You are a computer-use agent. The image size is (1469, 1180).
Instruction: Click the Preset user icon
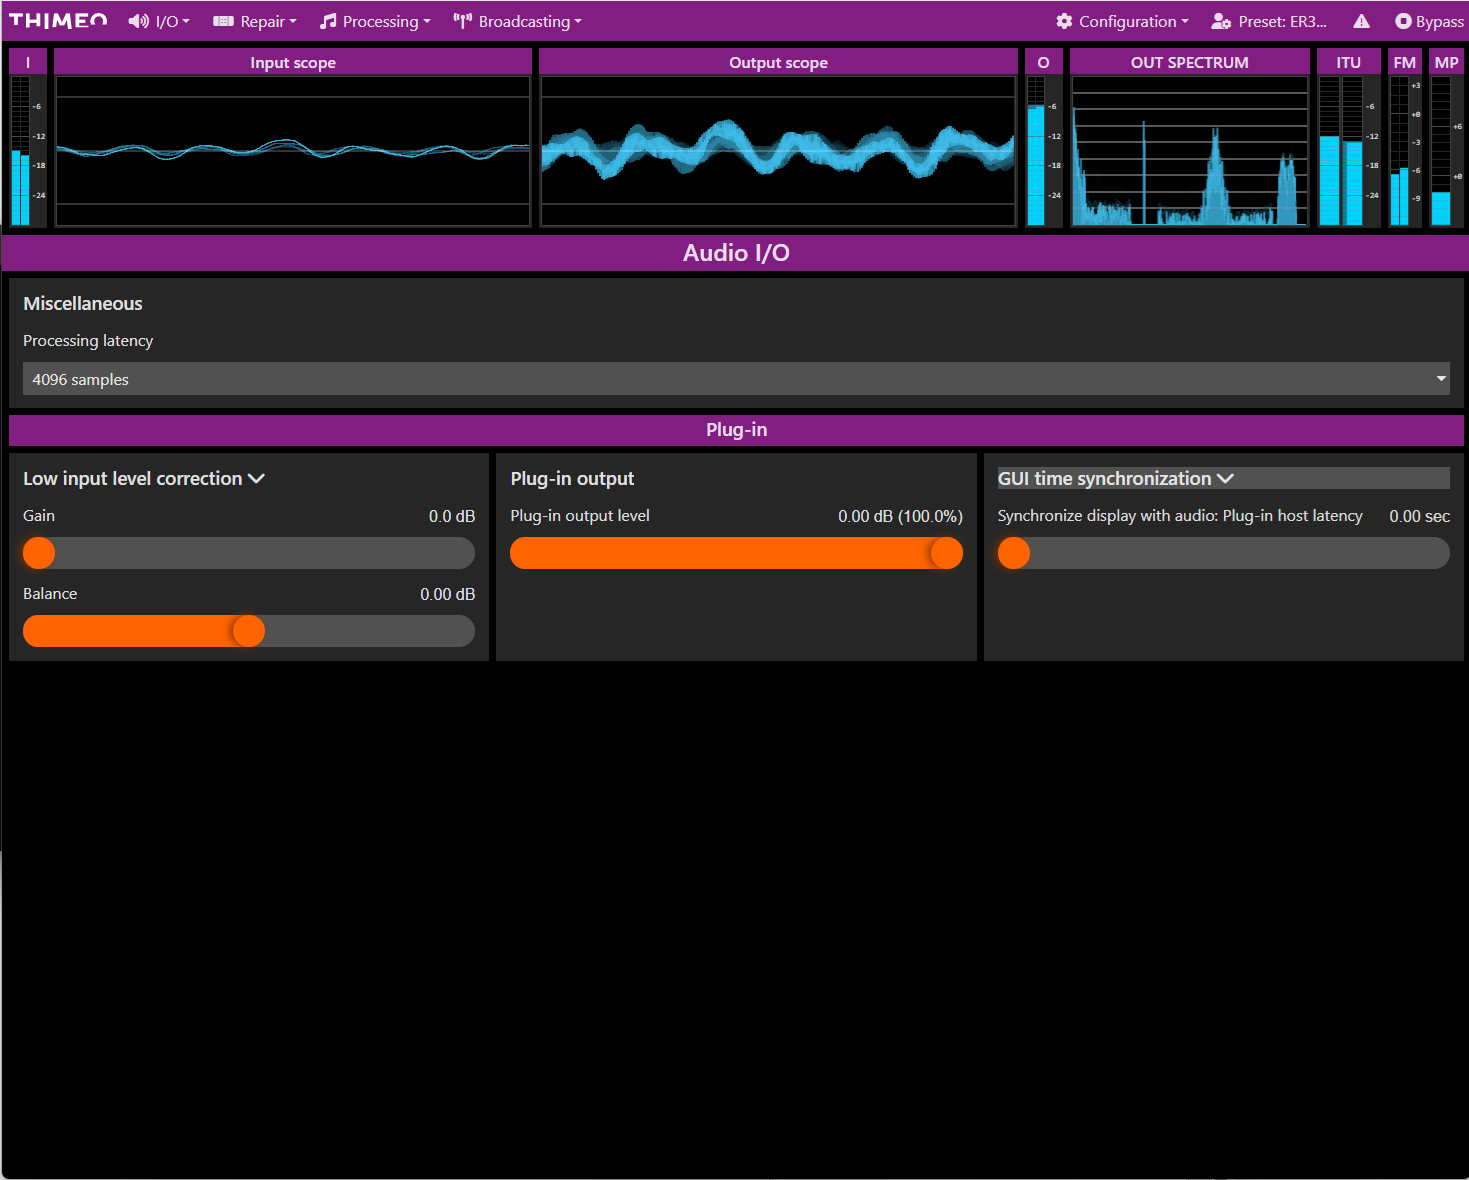(1221, 21)
